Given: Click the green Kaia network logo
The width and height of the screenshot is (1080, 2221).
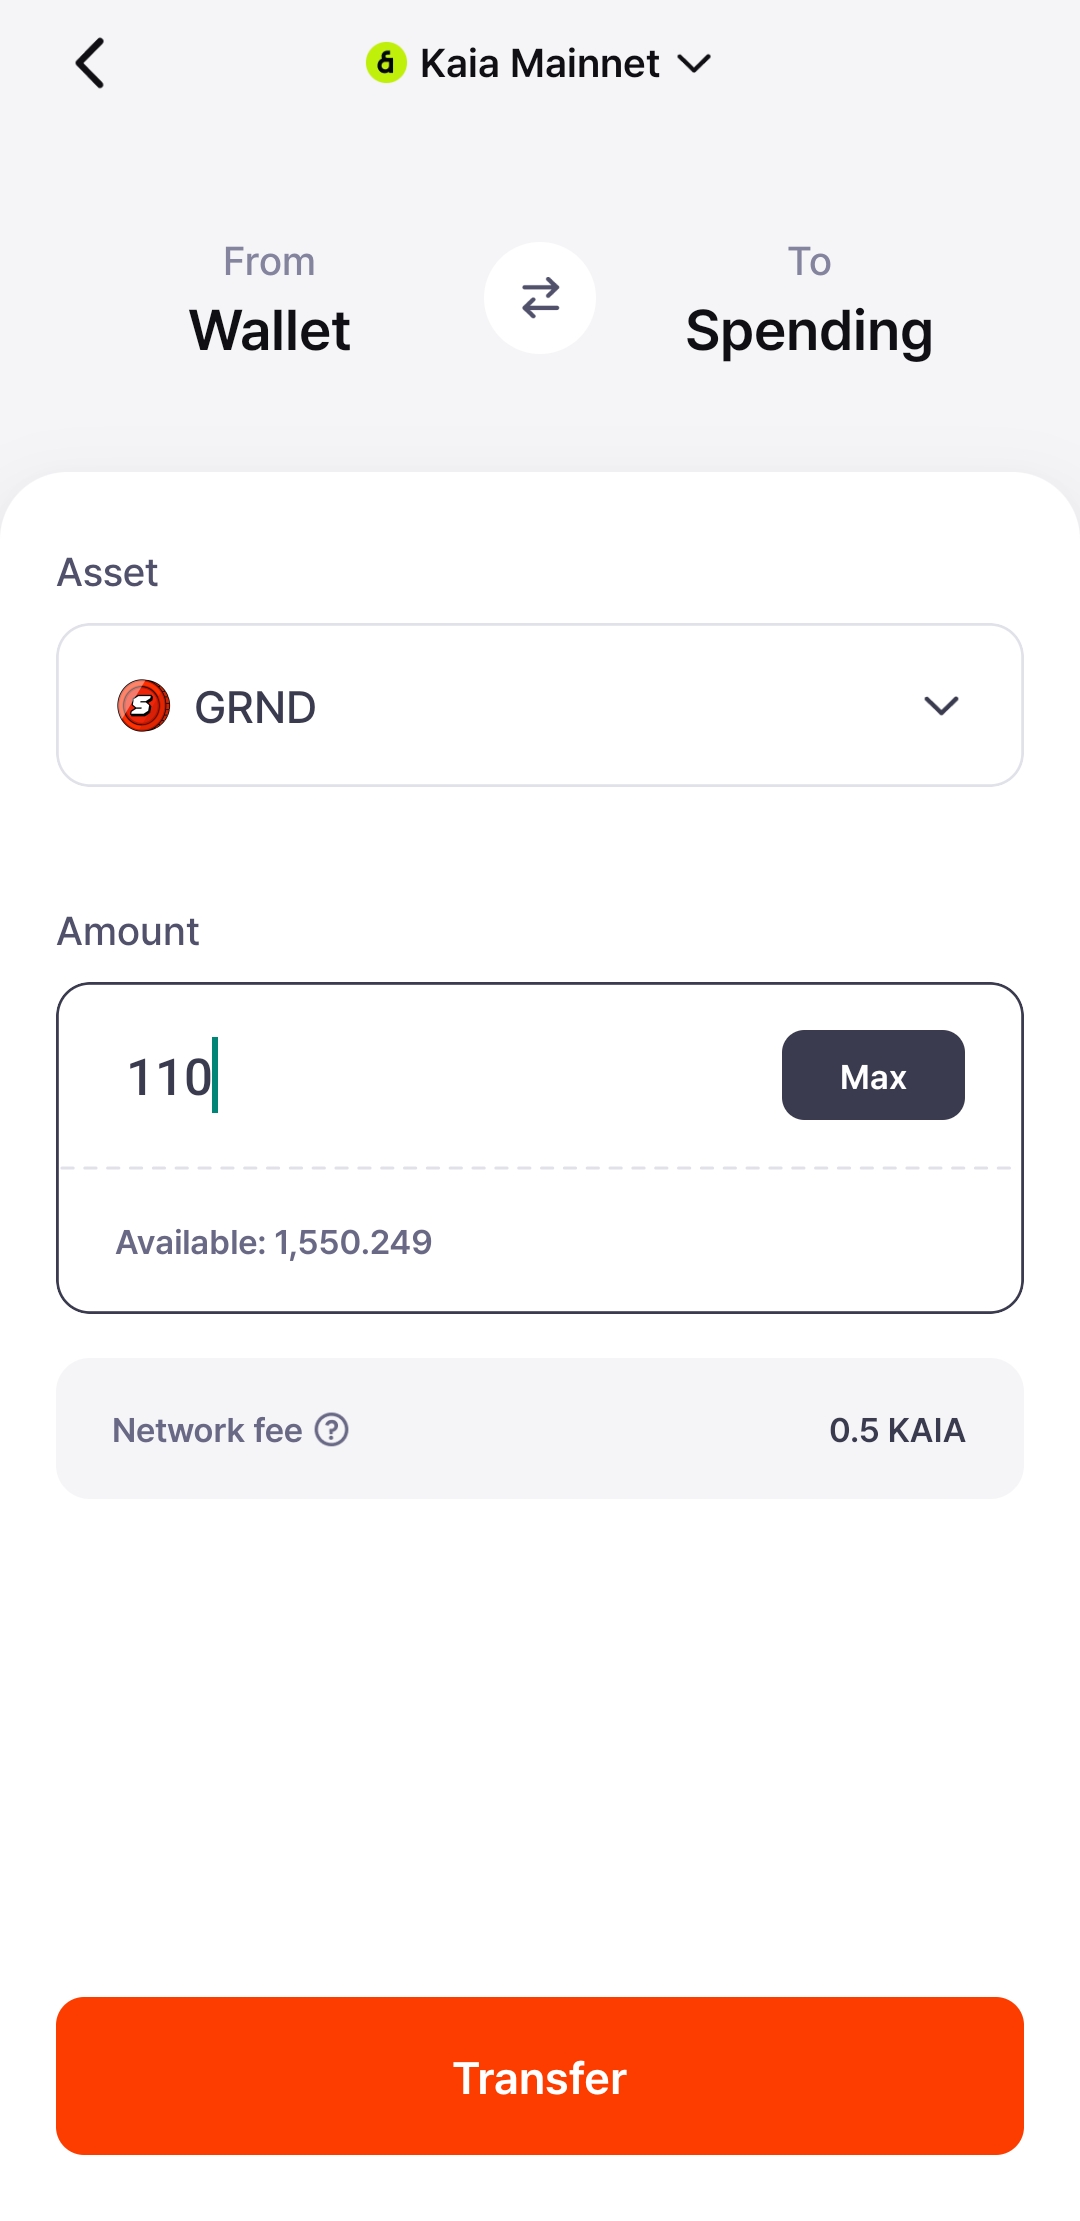Looking at the screenshot, I should [x=386, y=63].
